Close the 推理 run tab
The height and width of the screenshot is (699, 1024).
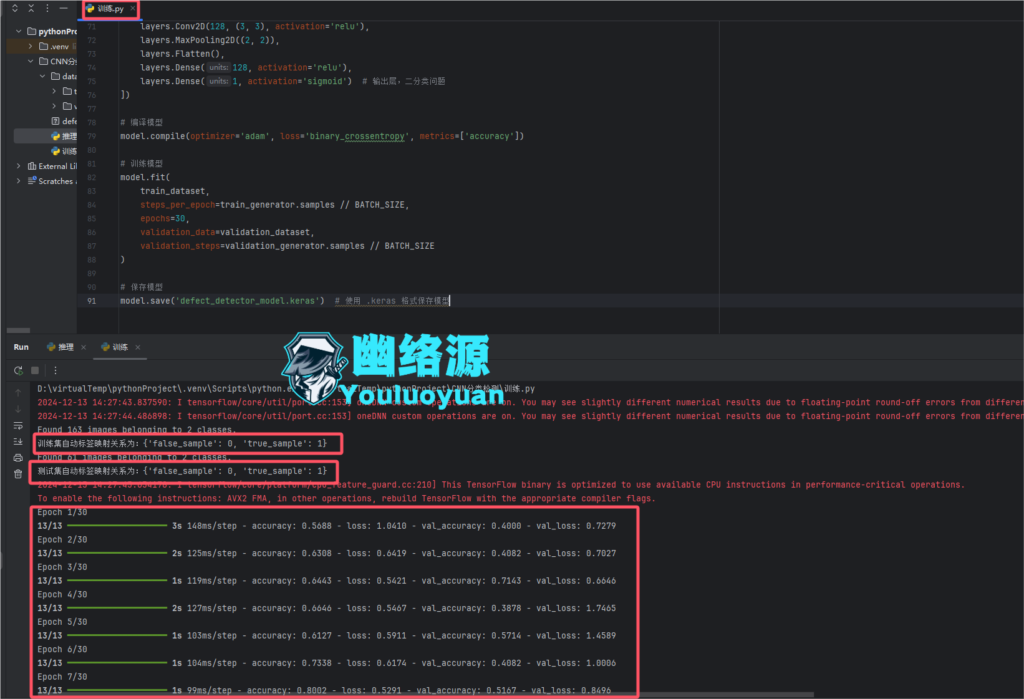[x=84, y=348]
